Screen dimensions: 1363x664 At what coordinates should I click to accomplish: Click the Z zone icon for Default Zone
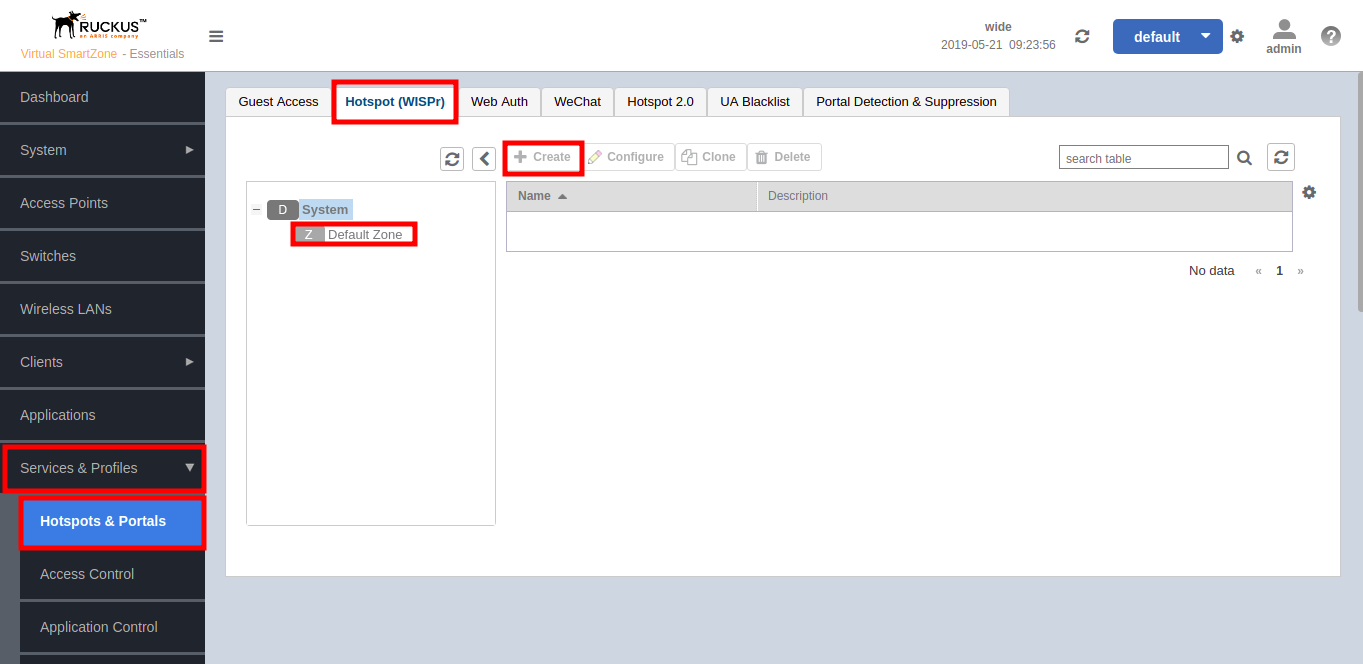[309, 235]
